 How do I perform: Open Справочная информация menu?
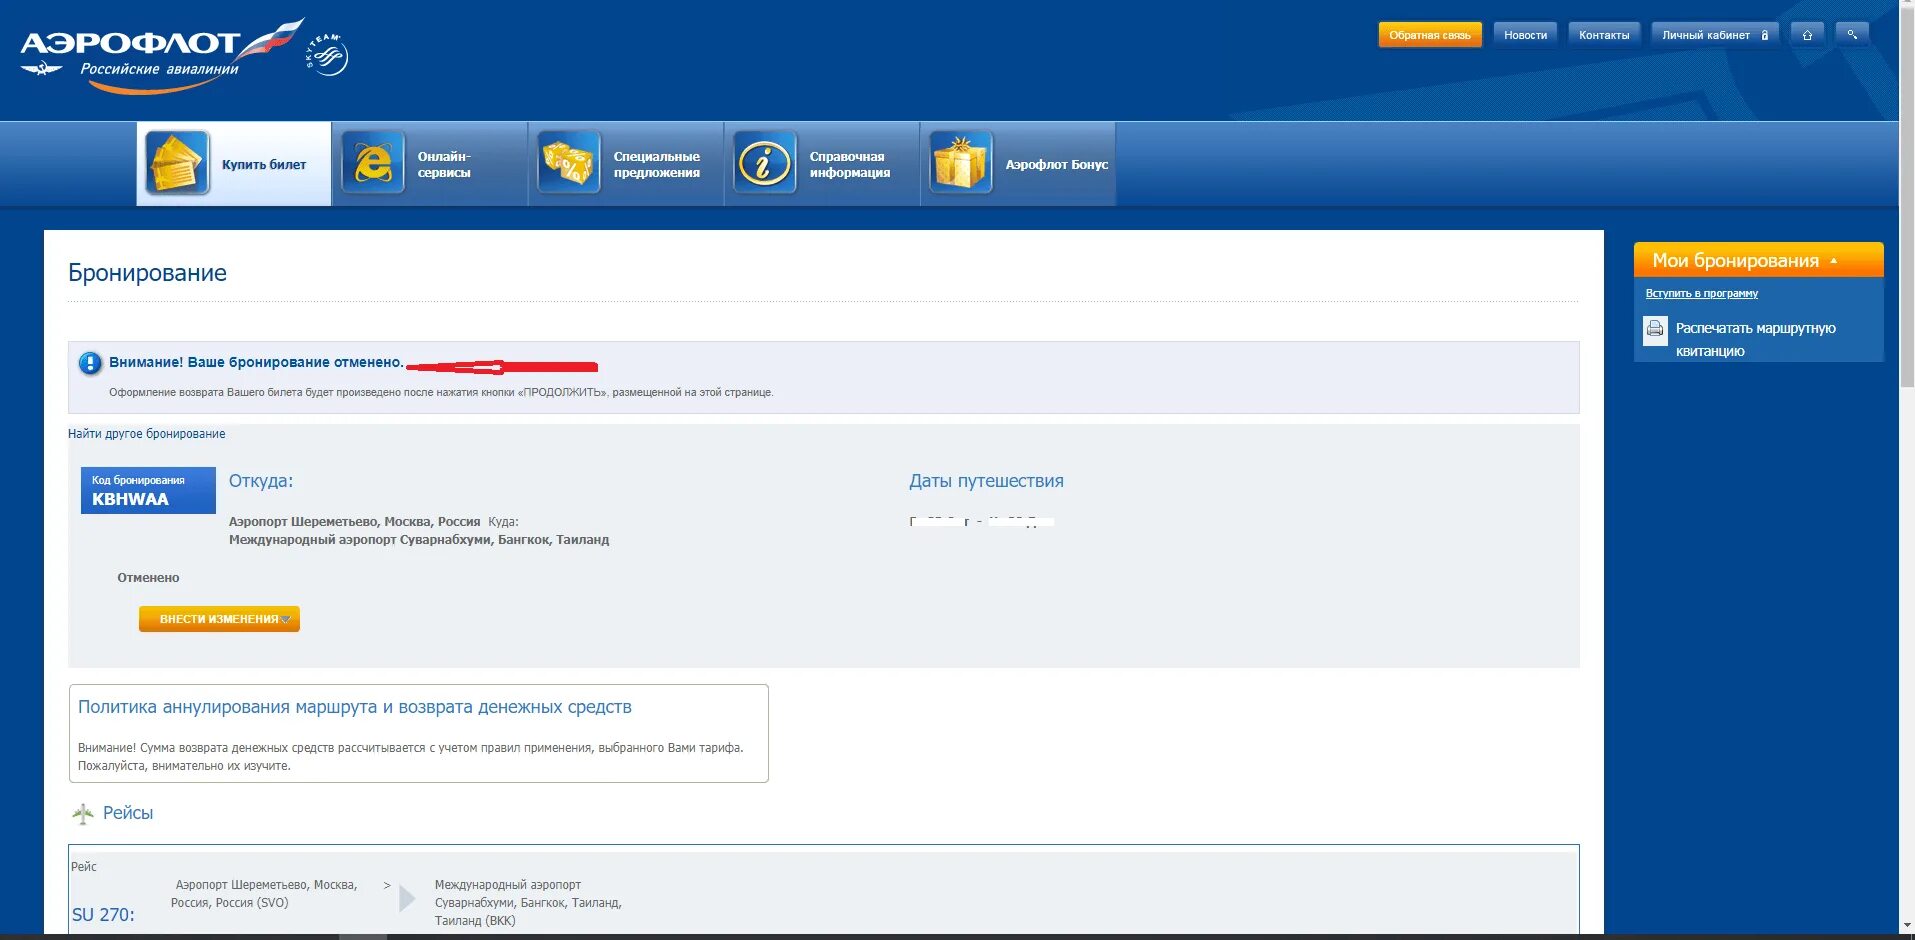coord(822,164)
